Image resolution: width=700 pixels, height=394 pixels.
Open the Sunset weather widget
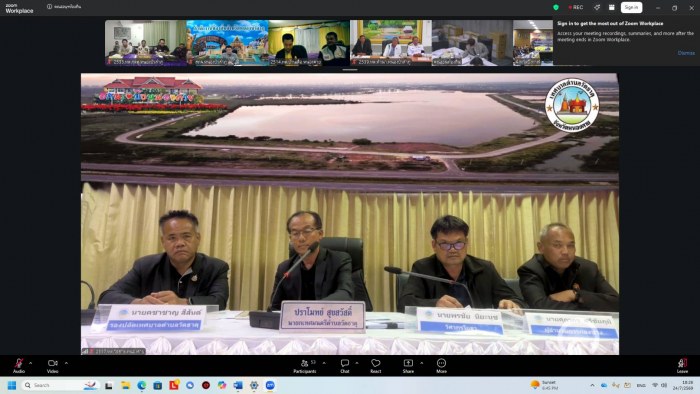pos(545,385)
